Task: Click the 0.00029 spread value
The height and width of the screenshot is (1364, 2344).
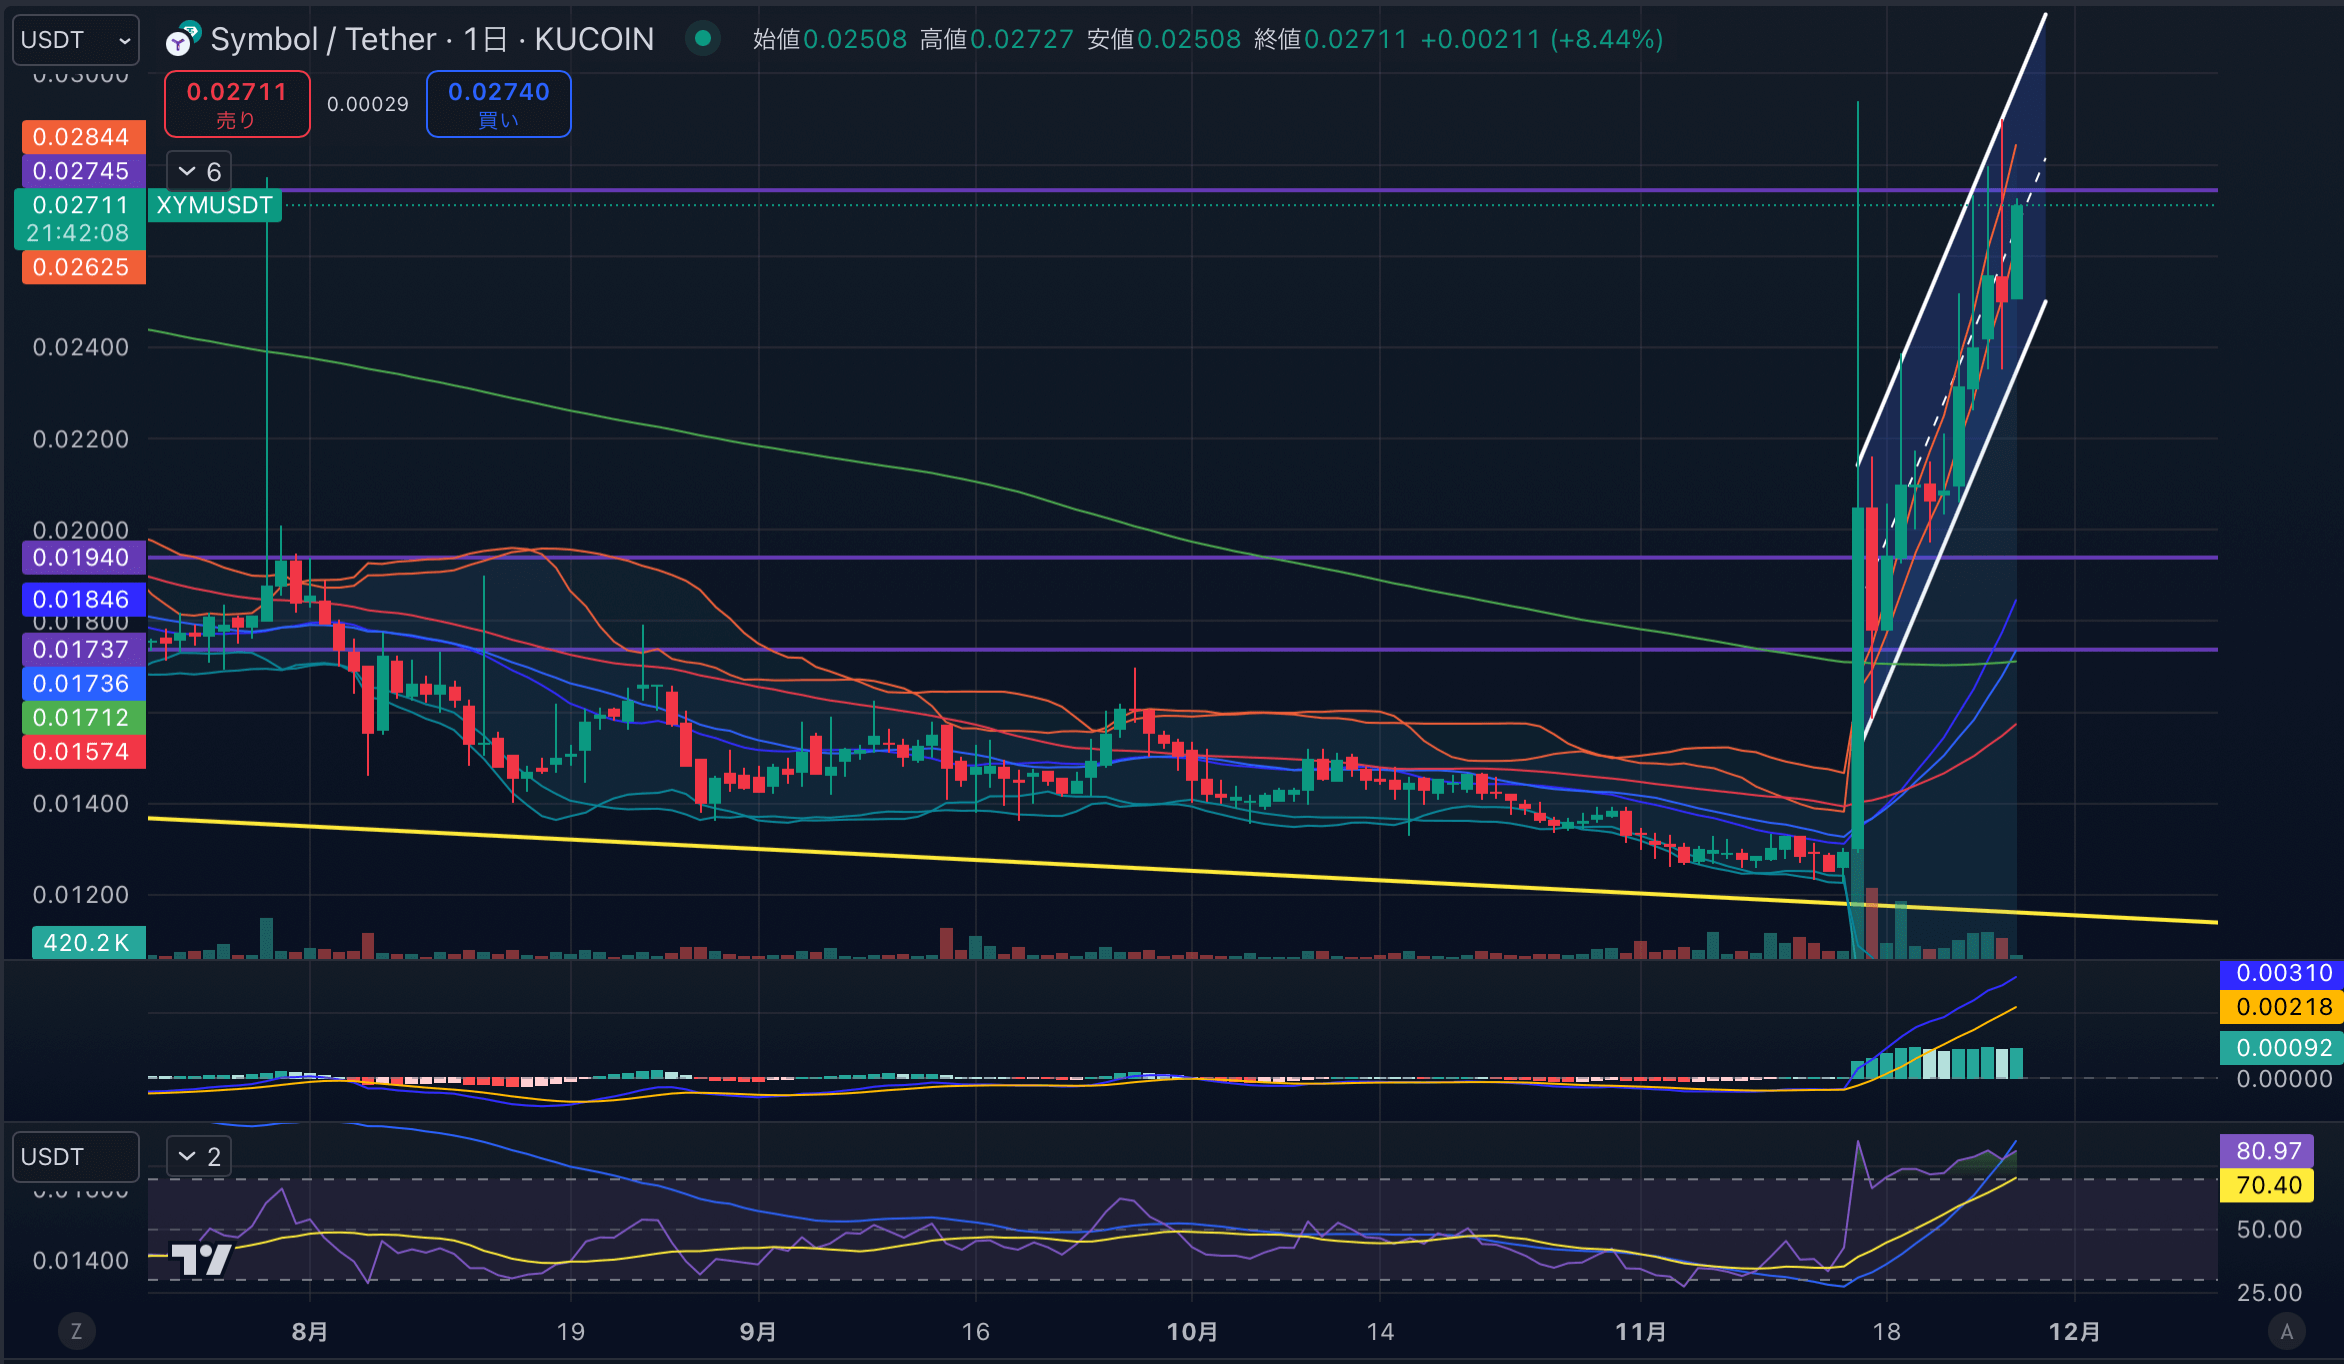Action: click(368, 104)
